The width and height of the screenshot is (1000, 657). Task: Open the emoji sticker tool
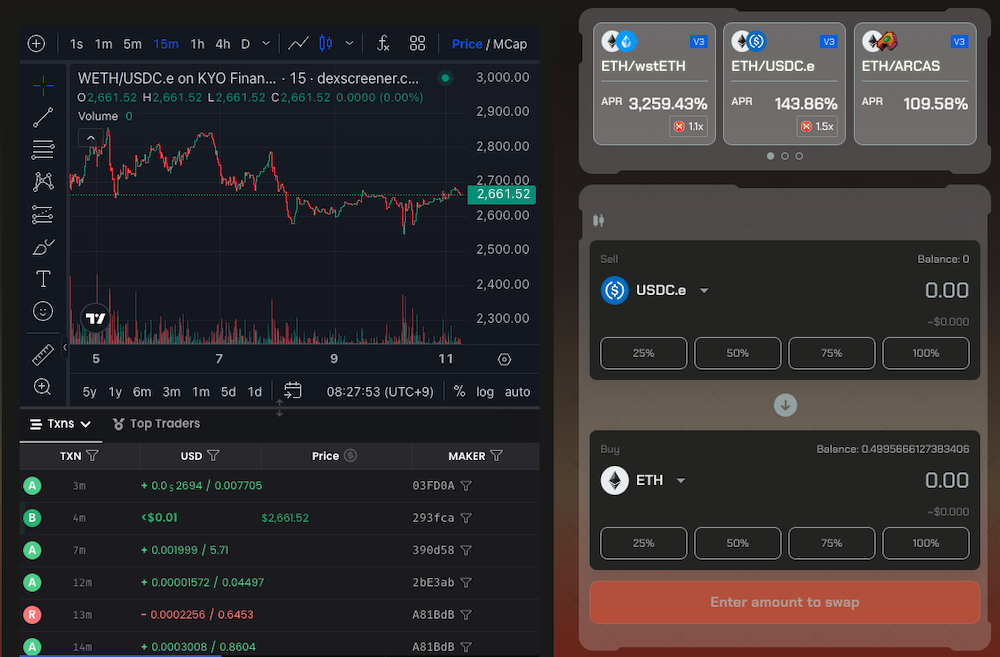tap(42, 311)
